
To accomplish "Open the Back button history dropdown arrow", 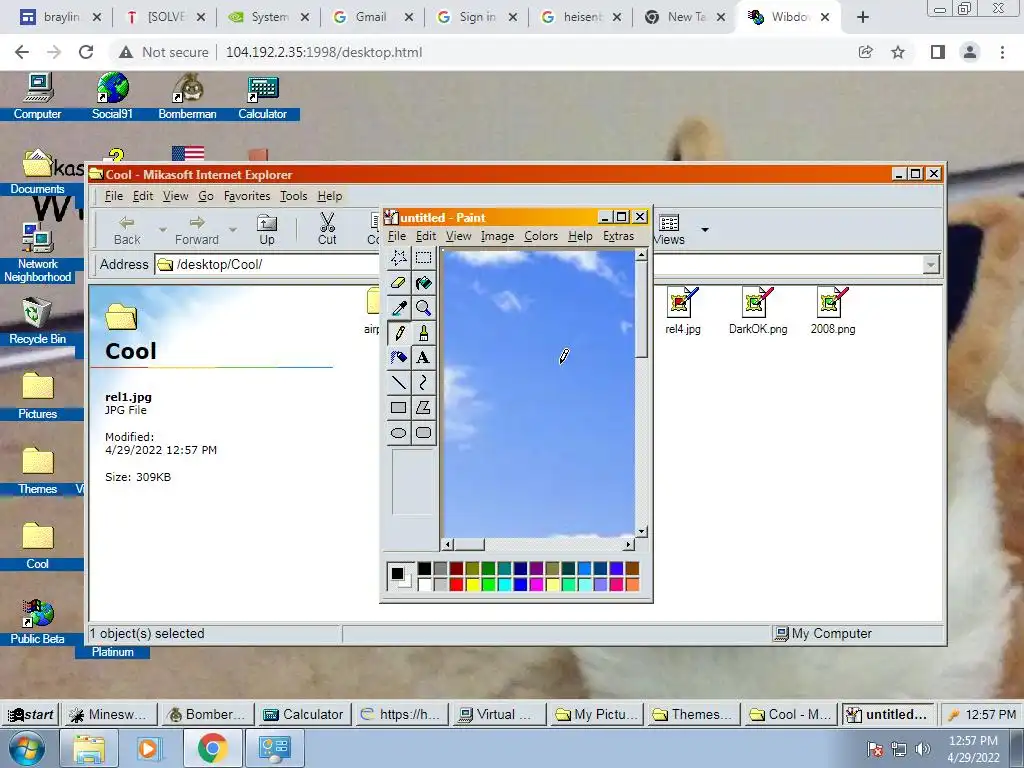I will tap(163, 230).
